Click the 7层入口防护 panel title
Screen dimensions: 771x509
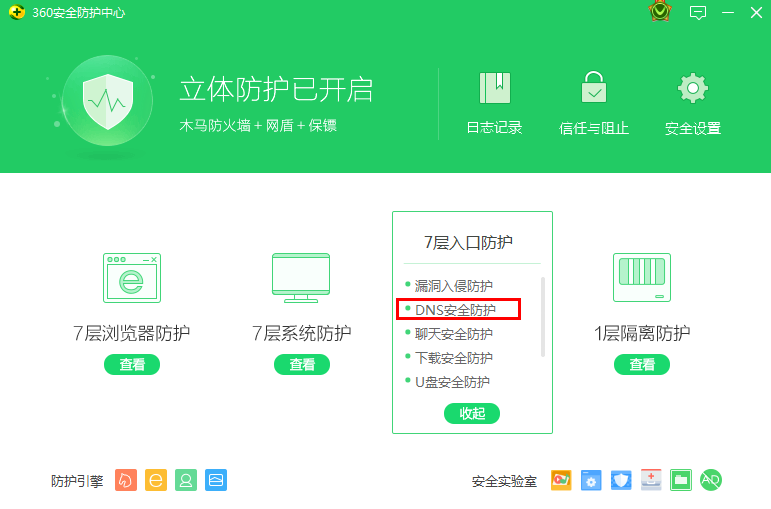pyautogui.click(x=468, y=242)
